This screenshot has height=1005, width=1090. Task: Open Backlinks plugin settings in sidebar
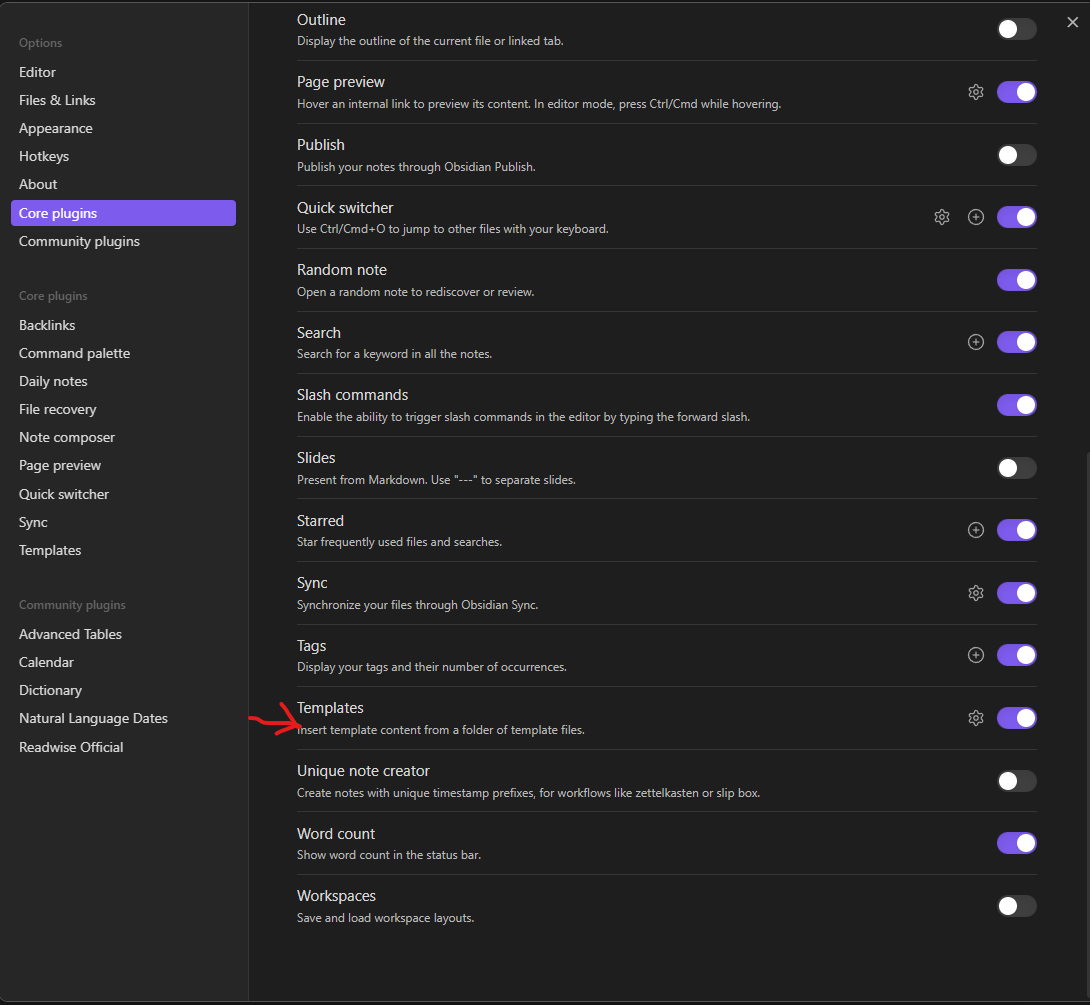tap(123, 325)
